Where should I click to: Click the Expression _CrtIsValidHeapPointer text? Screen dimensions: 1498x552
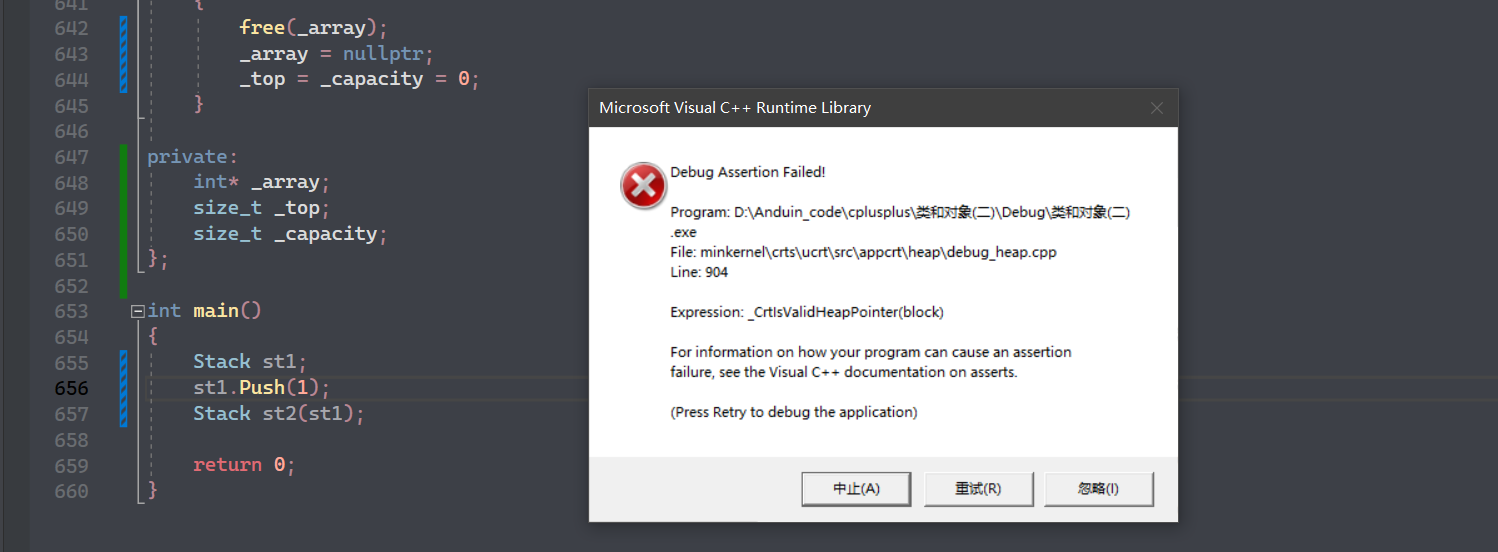[x=807, y=312]
